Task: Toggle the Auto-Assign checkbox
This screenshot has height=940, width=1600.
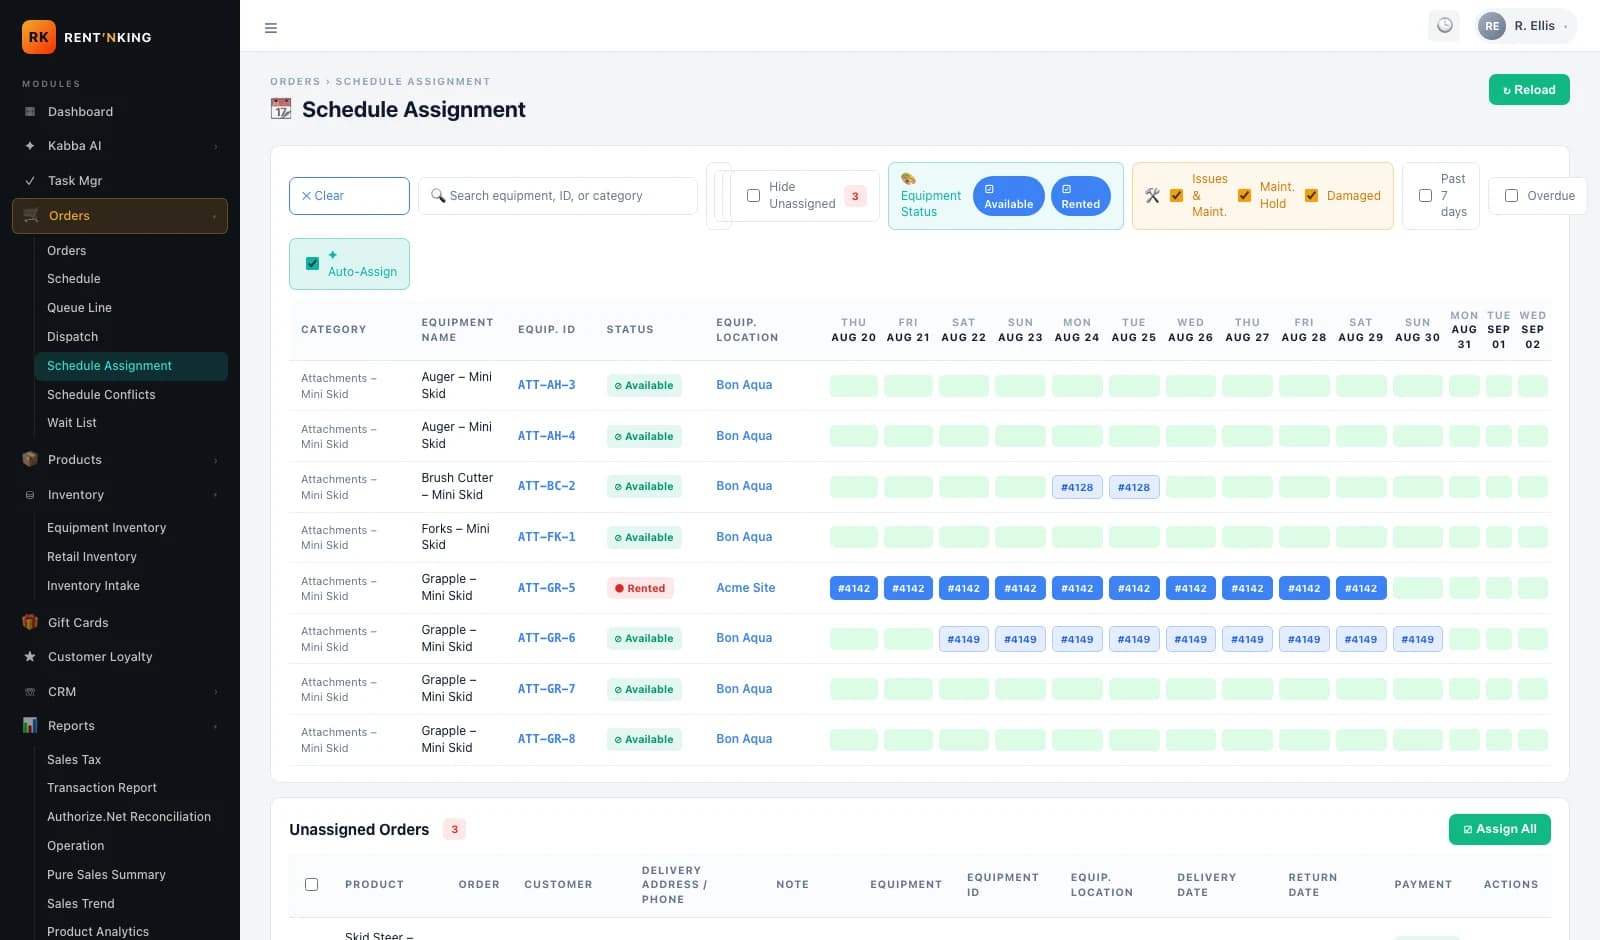Action: (x=312, y=264)
